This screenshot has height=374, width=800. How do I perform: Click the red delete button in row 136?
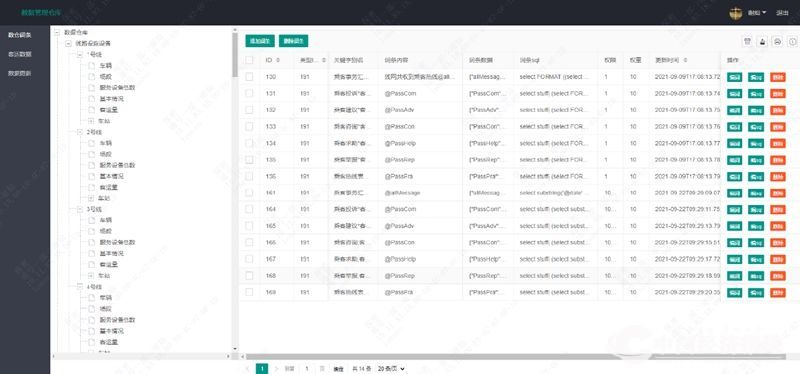click(778, 177)
